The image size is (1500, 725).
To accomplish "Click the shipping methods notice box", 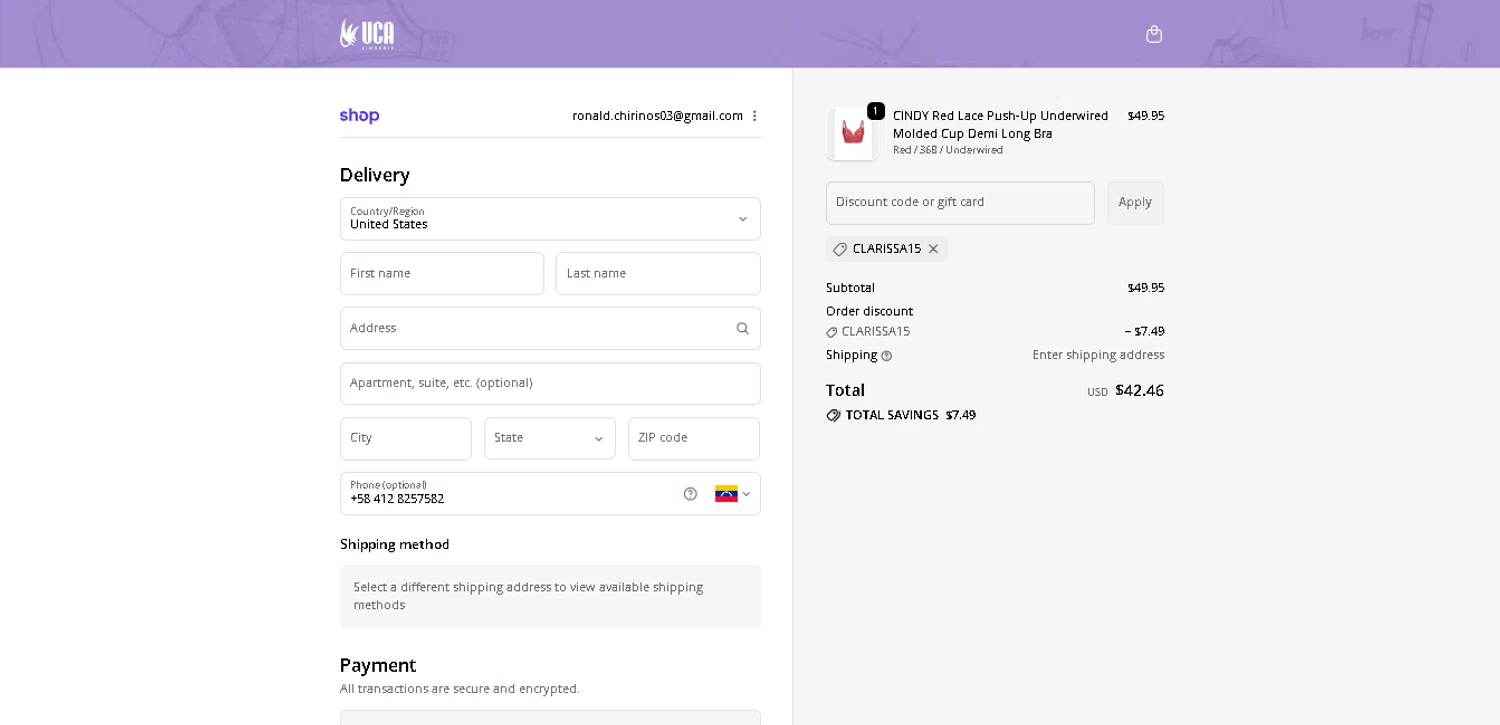I will (x=550, y=596).
